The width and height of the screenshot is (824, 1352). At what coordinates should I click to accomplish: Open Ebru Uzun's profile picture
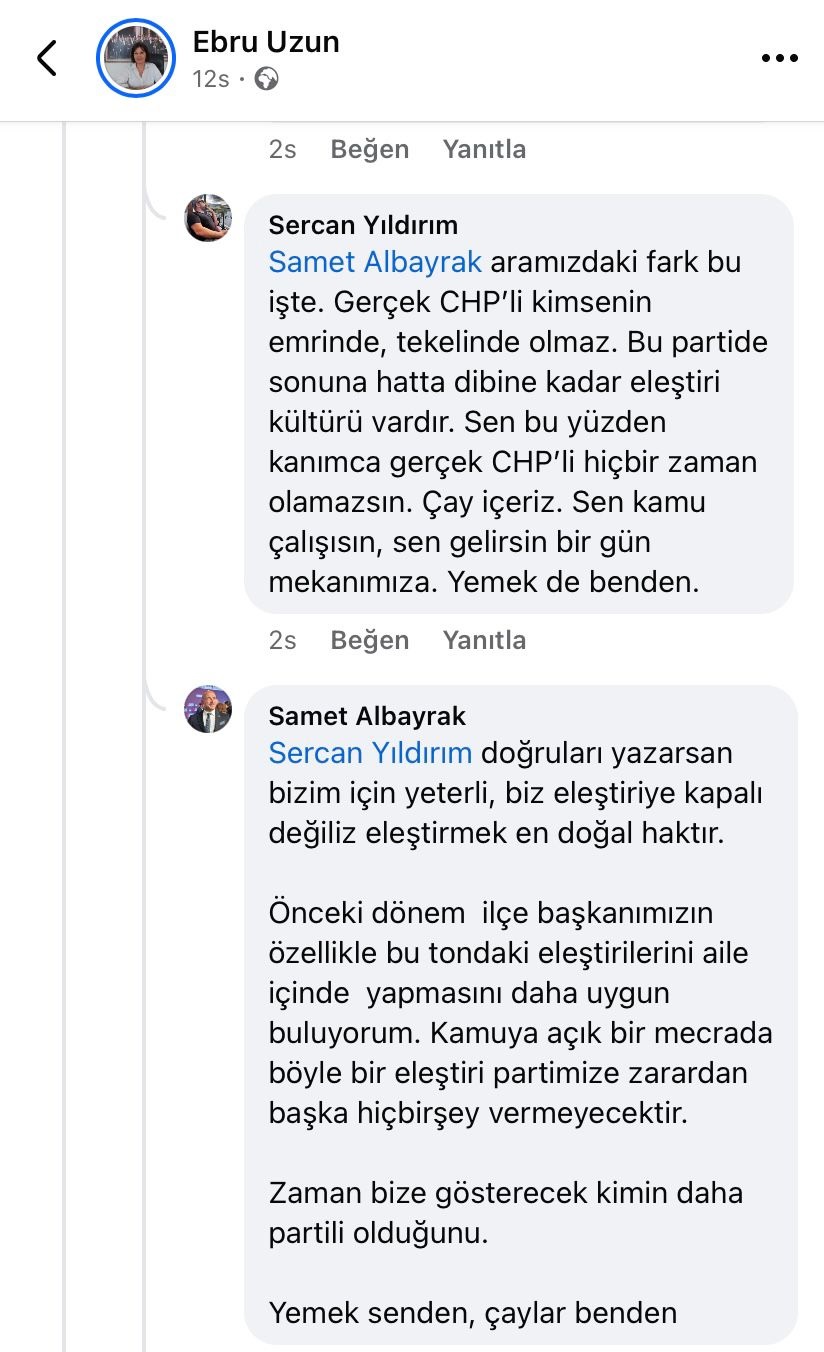pos(136,59)
